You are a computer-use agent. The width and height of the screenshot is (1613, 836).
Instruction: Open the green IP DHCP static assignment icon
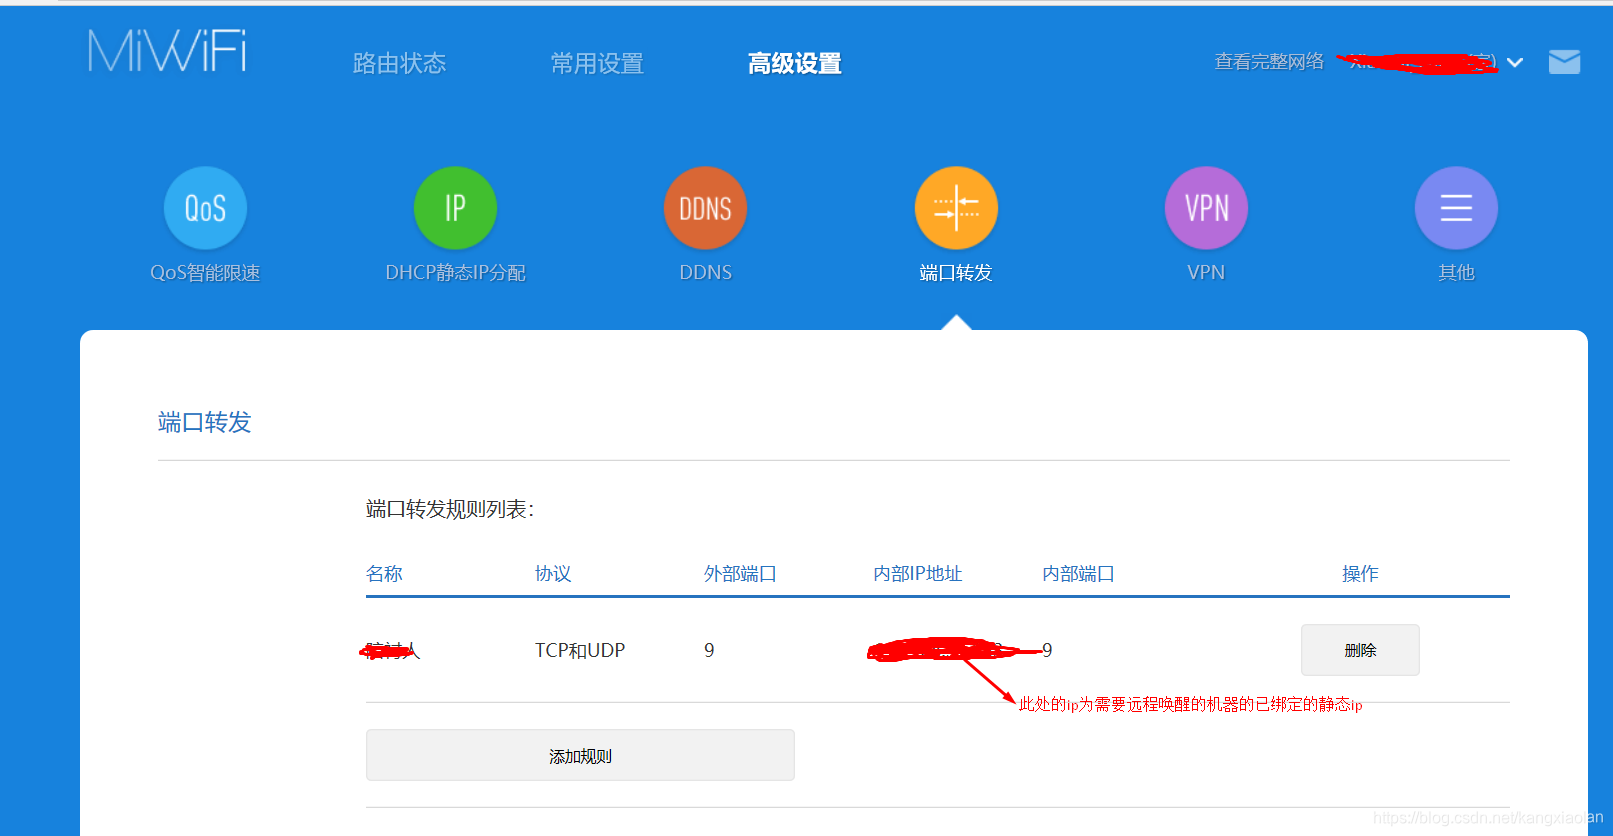pos(455,208)
